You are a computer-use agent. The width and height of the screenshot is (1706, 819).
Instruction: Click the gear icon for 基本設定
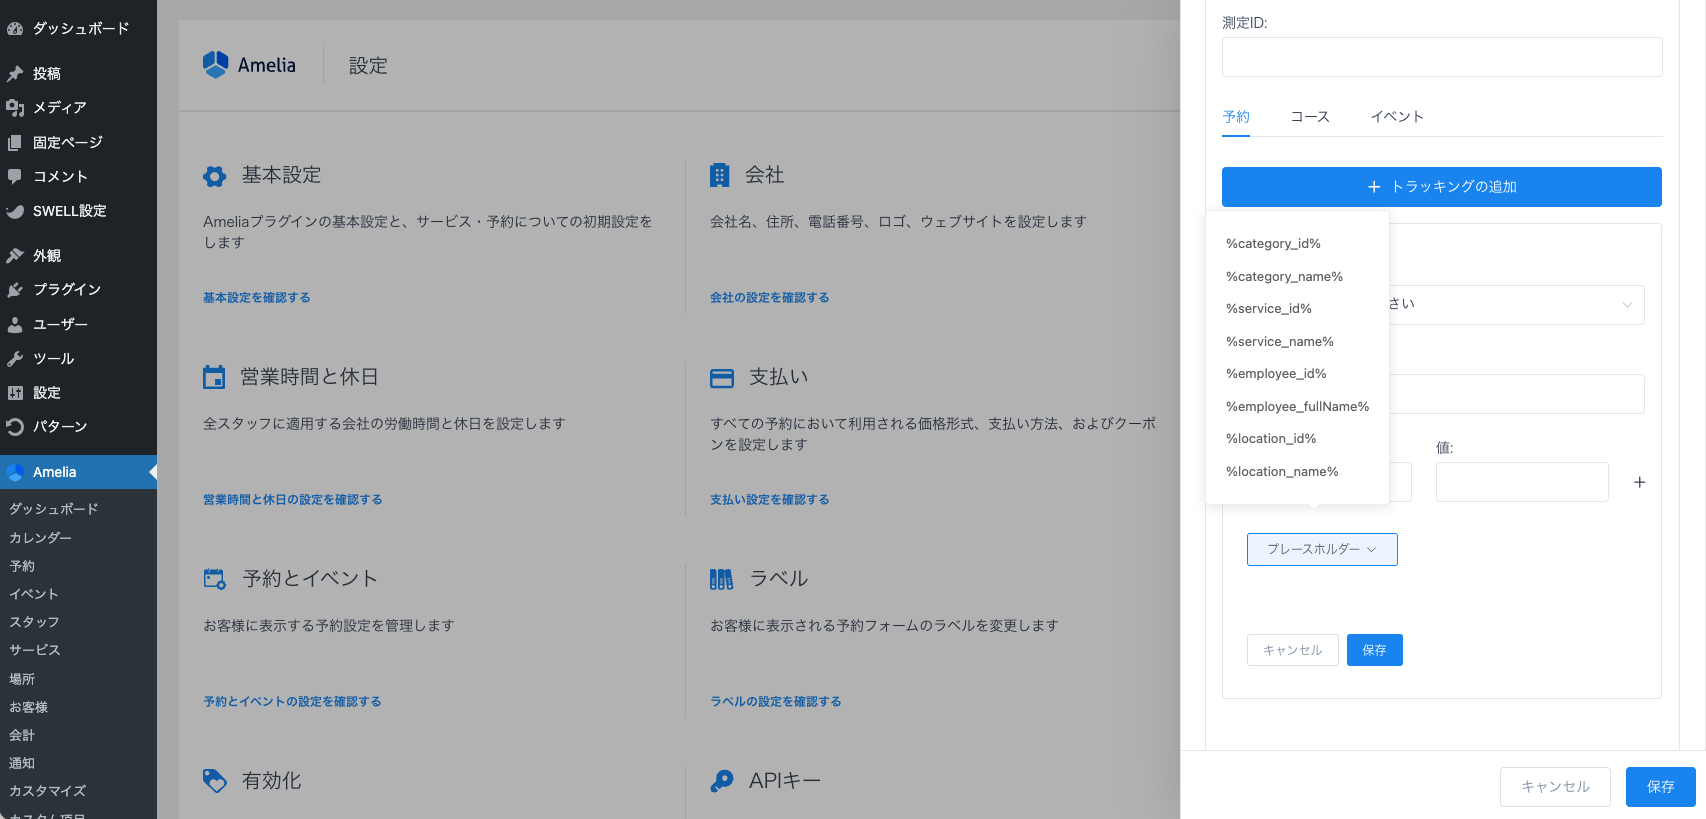point(214,176)
